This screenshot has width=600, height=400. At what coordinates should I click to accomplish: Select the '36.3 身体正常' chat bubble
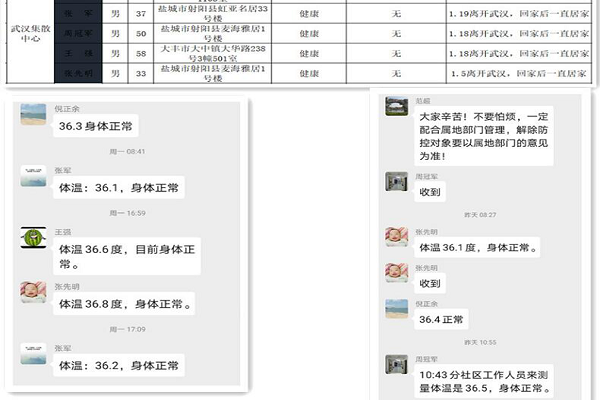(x=94, y=126)
